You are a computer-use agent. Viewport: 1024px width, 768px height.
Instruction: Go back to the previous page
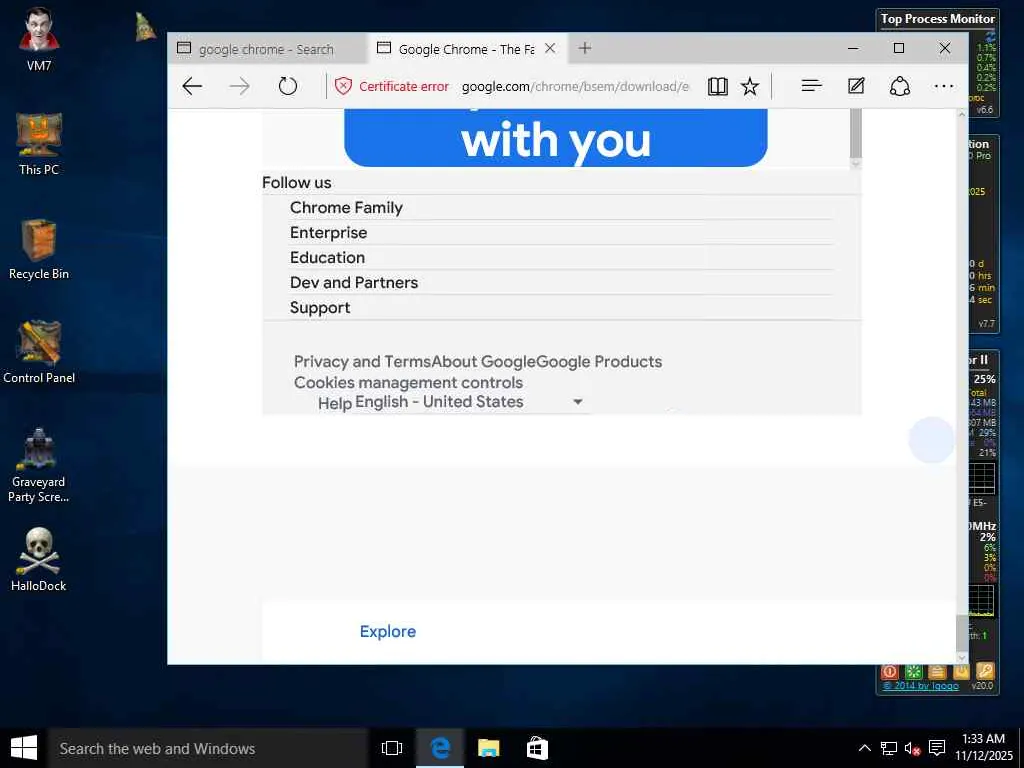192,86
